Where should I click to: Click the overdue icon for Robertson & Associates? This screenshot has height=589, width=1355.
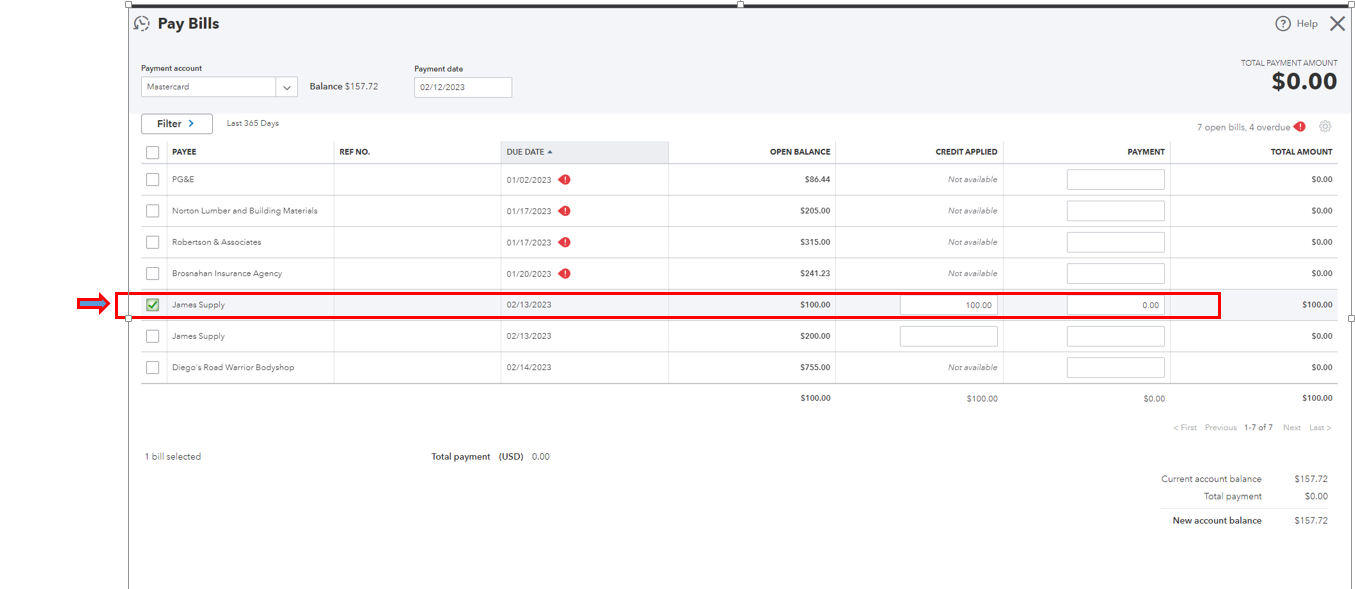(564, 242)
